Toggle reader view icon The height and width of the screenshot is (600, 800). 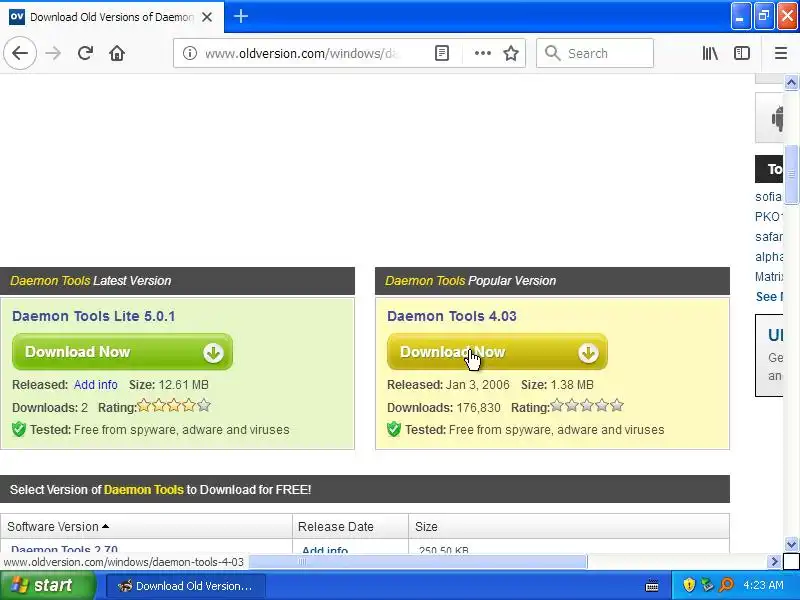[x=442, y=53]
